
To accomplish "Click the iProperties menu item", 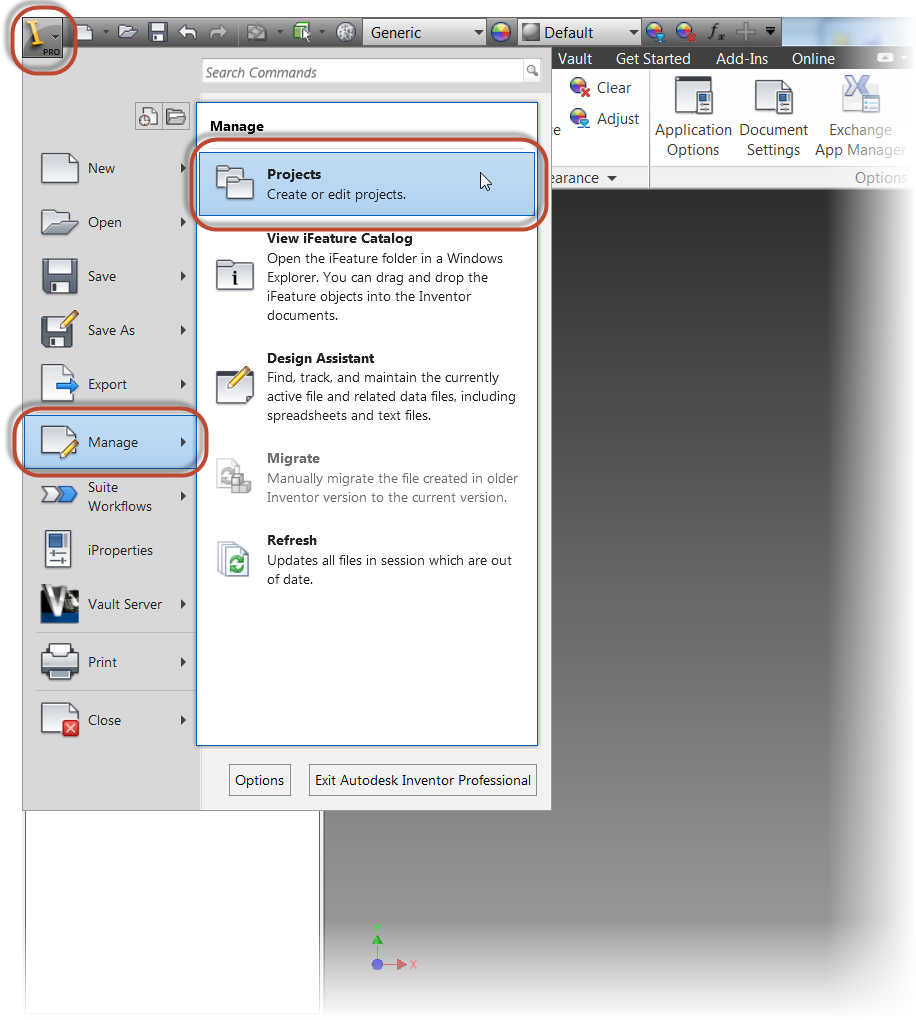I will click(x=111, y=550).
